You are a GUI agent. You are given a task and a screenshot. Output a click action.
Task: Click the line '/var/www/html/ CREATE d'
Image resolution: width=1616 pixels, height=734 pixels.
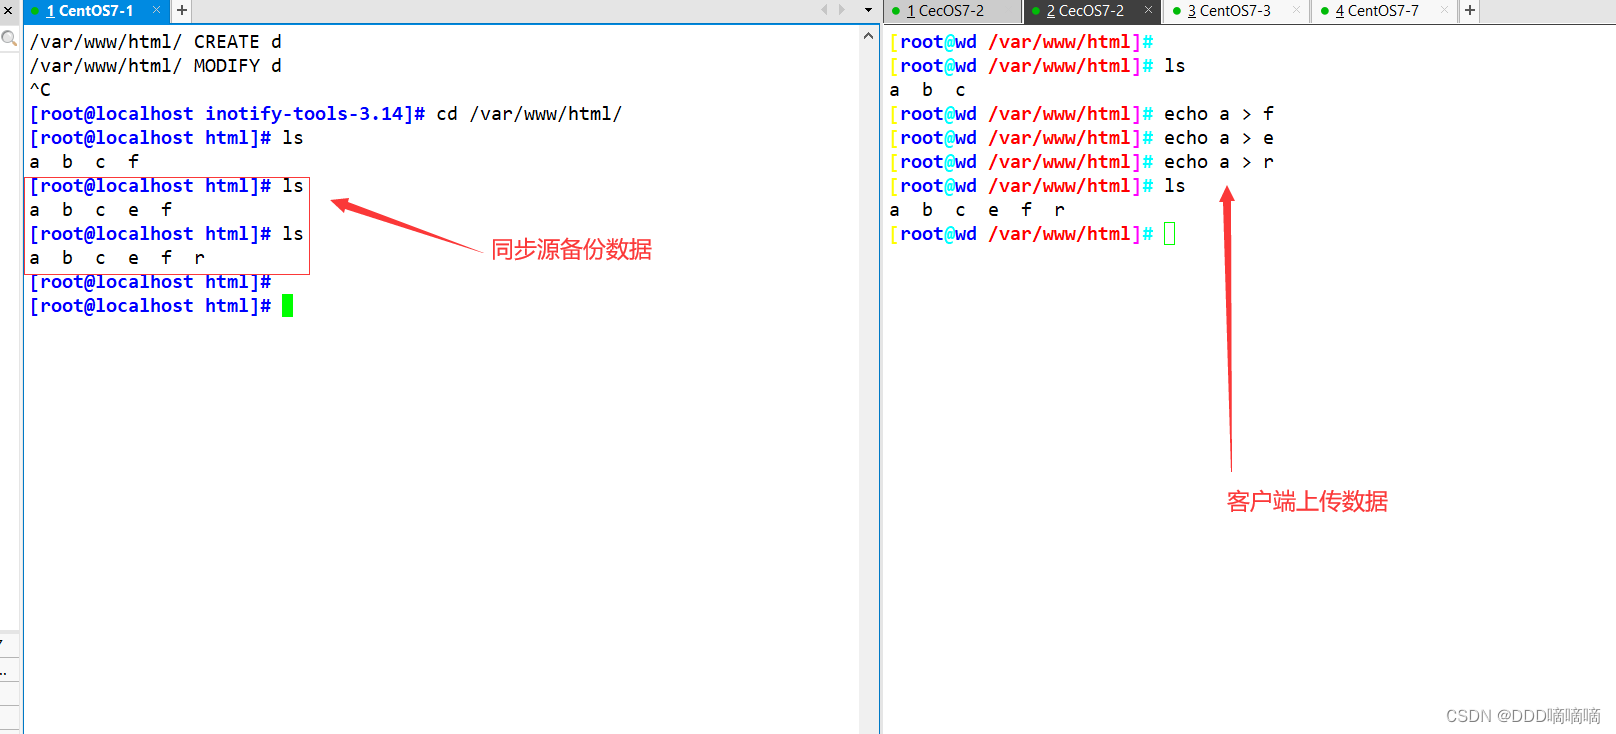[156, 42]
